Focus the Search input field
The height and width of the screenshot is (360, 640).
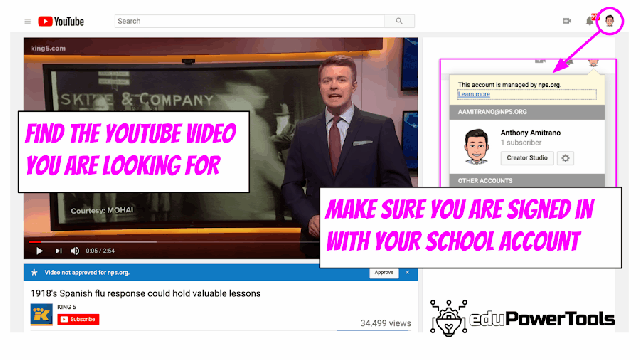tap(249, 21)
